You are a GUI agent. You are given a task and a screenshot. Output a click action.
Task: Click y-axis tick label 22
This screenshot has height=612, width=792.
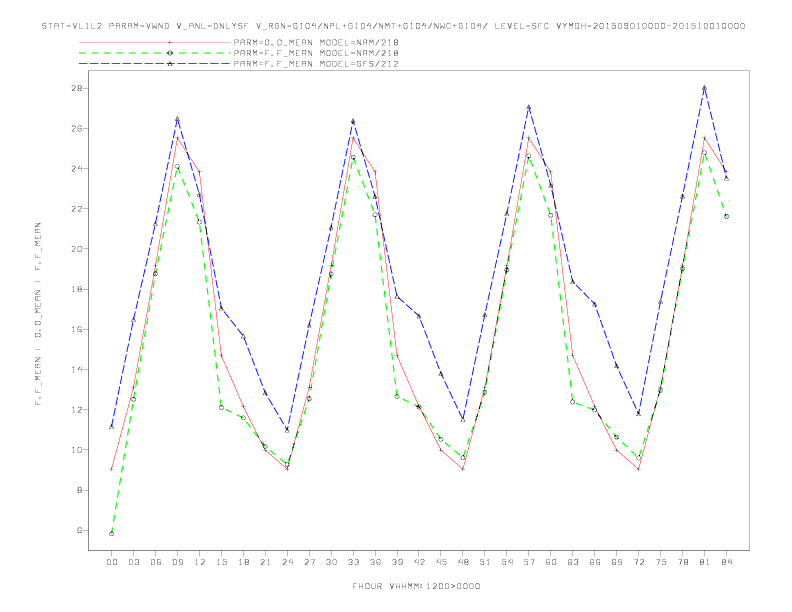coord(77,209)
